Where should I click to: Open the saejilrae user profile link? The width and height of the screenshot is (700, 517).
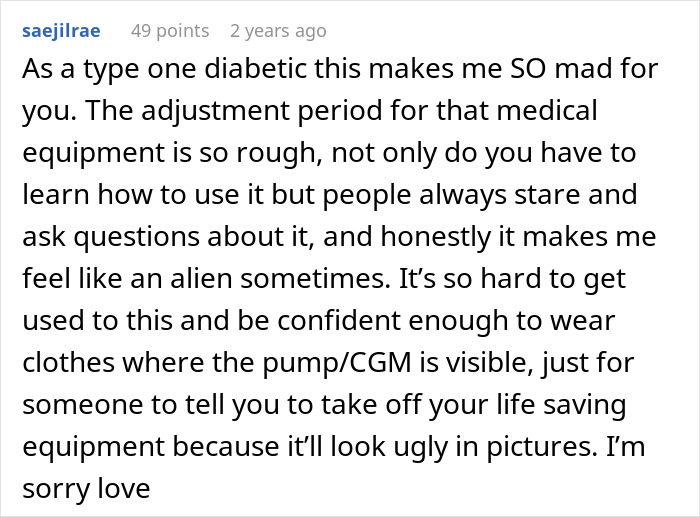pos(61,31)
